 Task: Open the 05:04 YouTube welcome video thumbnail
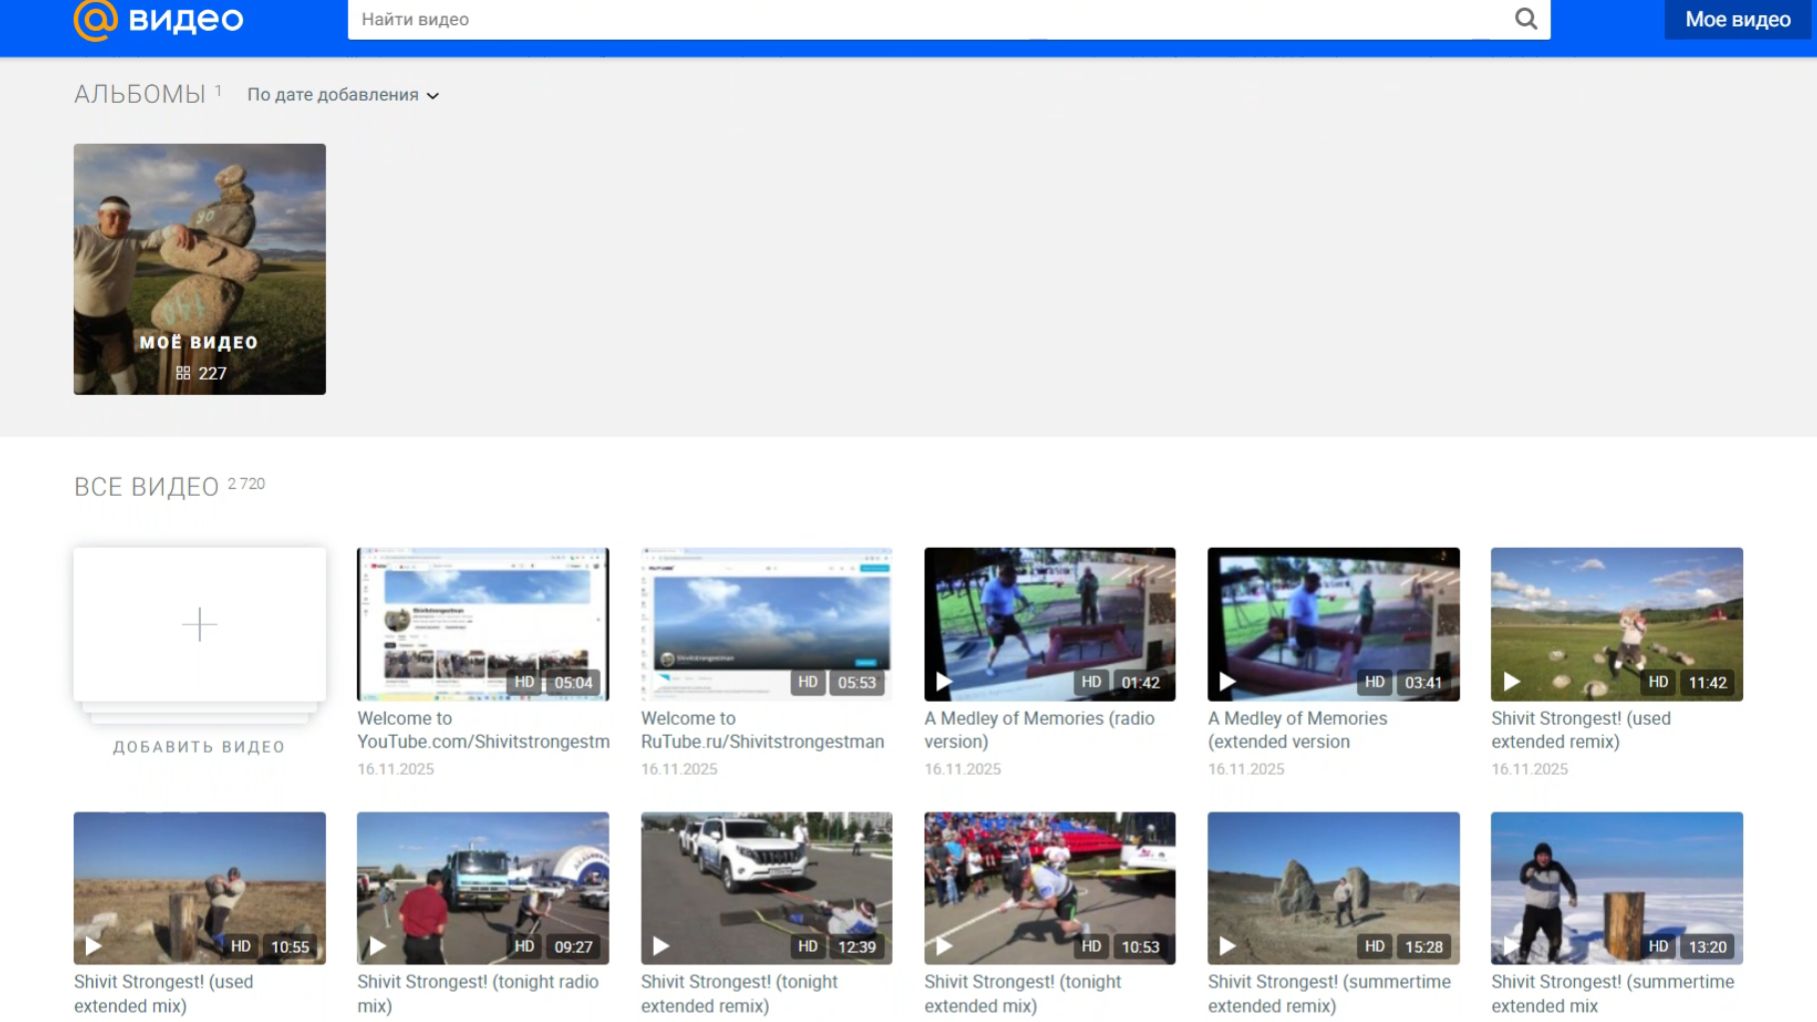(482, 624)
